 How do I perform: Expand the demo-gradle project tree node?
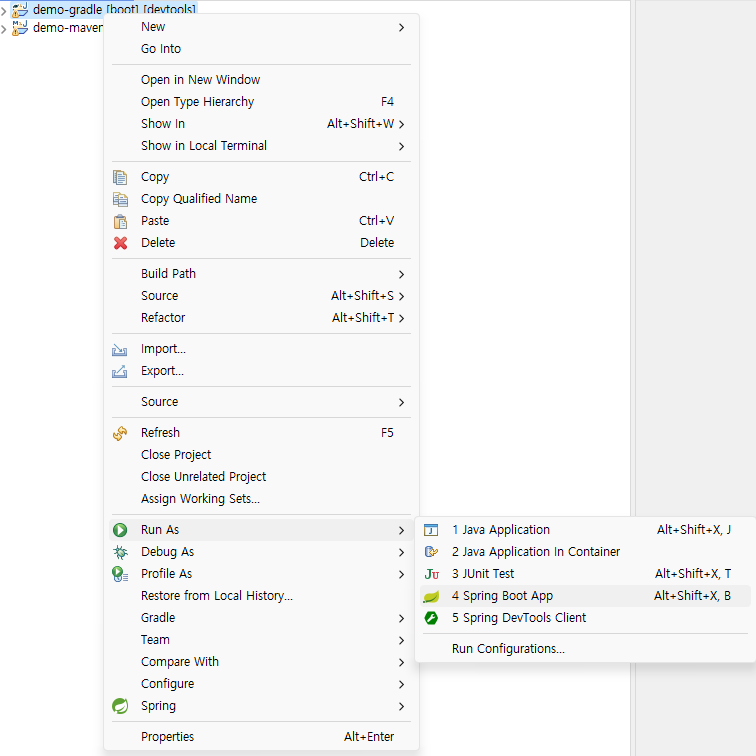pyautogui.click(x=4, y=10)
